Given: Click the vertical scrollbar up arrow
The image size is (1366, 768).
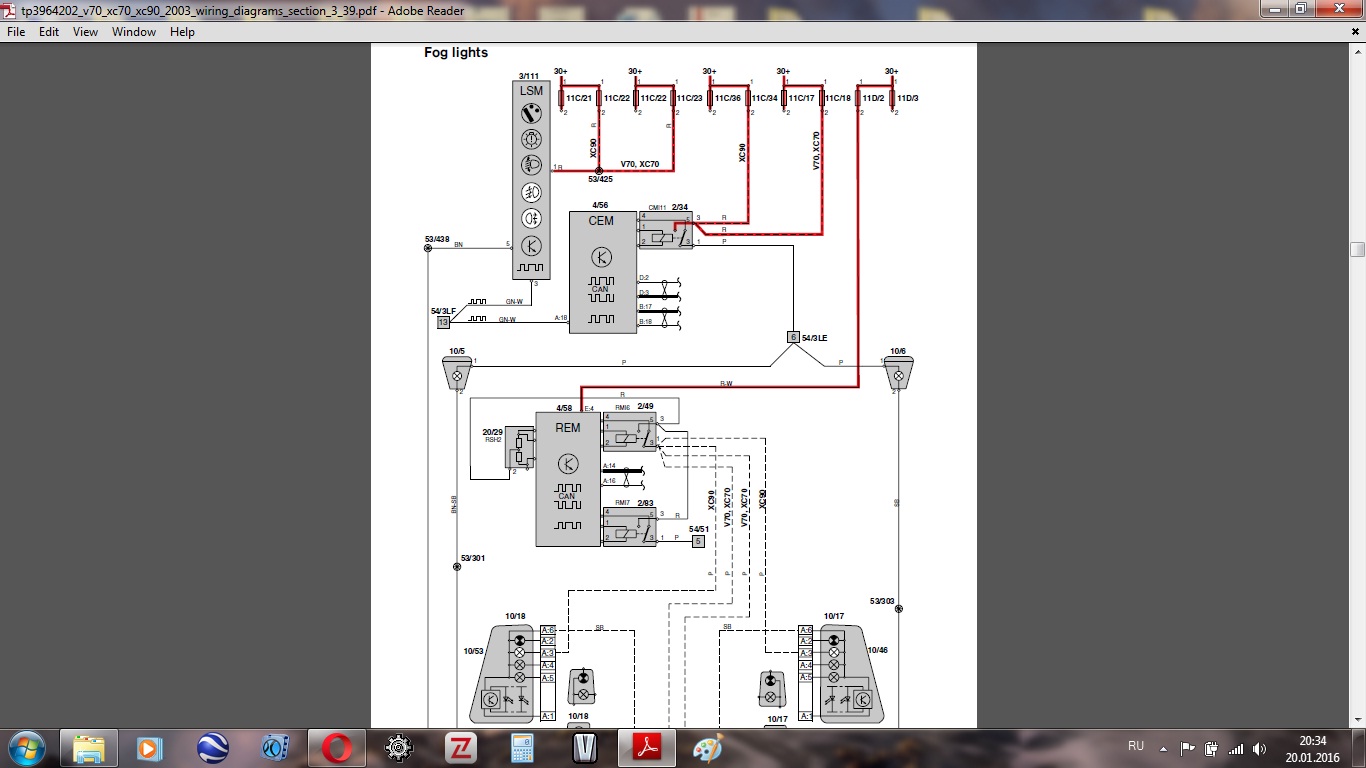Looking at the screenshot, I should pyautogui.click(x=1357, y=50).
